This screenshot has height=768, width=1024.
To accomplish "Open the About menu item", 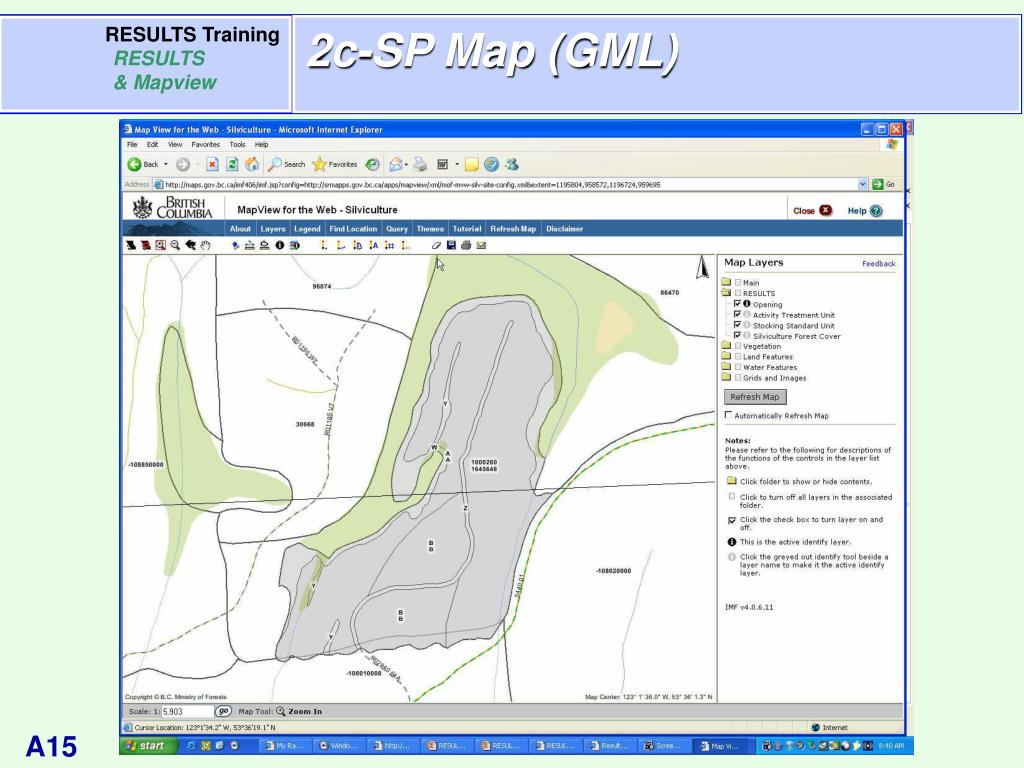I will pos(240,229).
